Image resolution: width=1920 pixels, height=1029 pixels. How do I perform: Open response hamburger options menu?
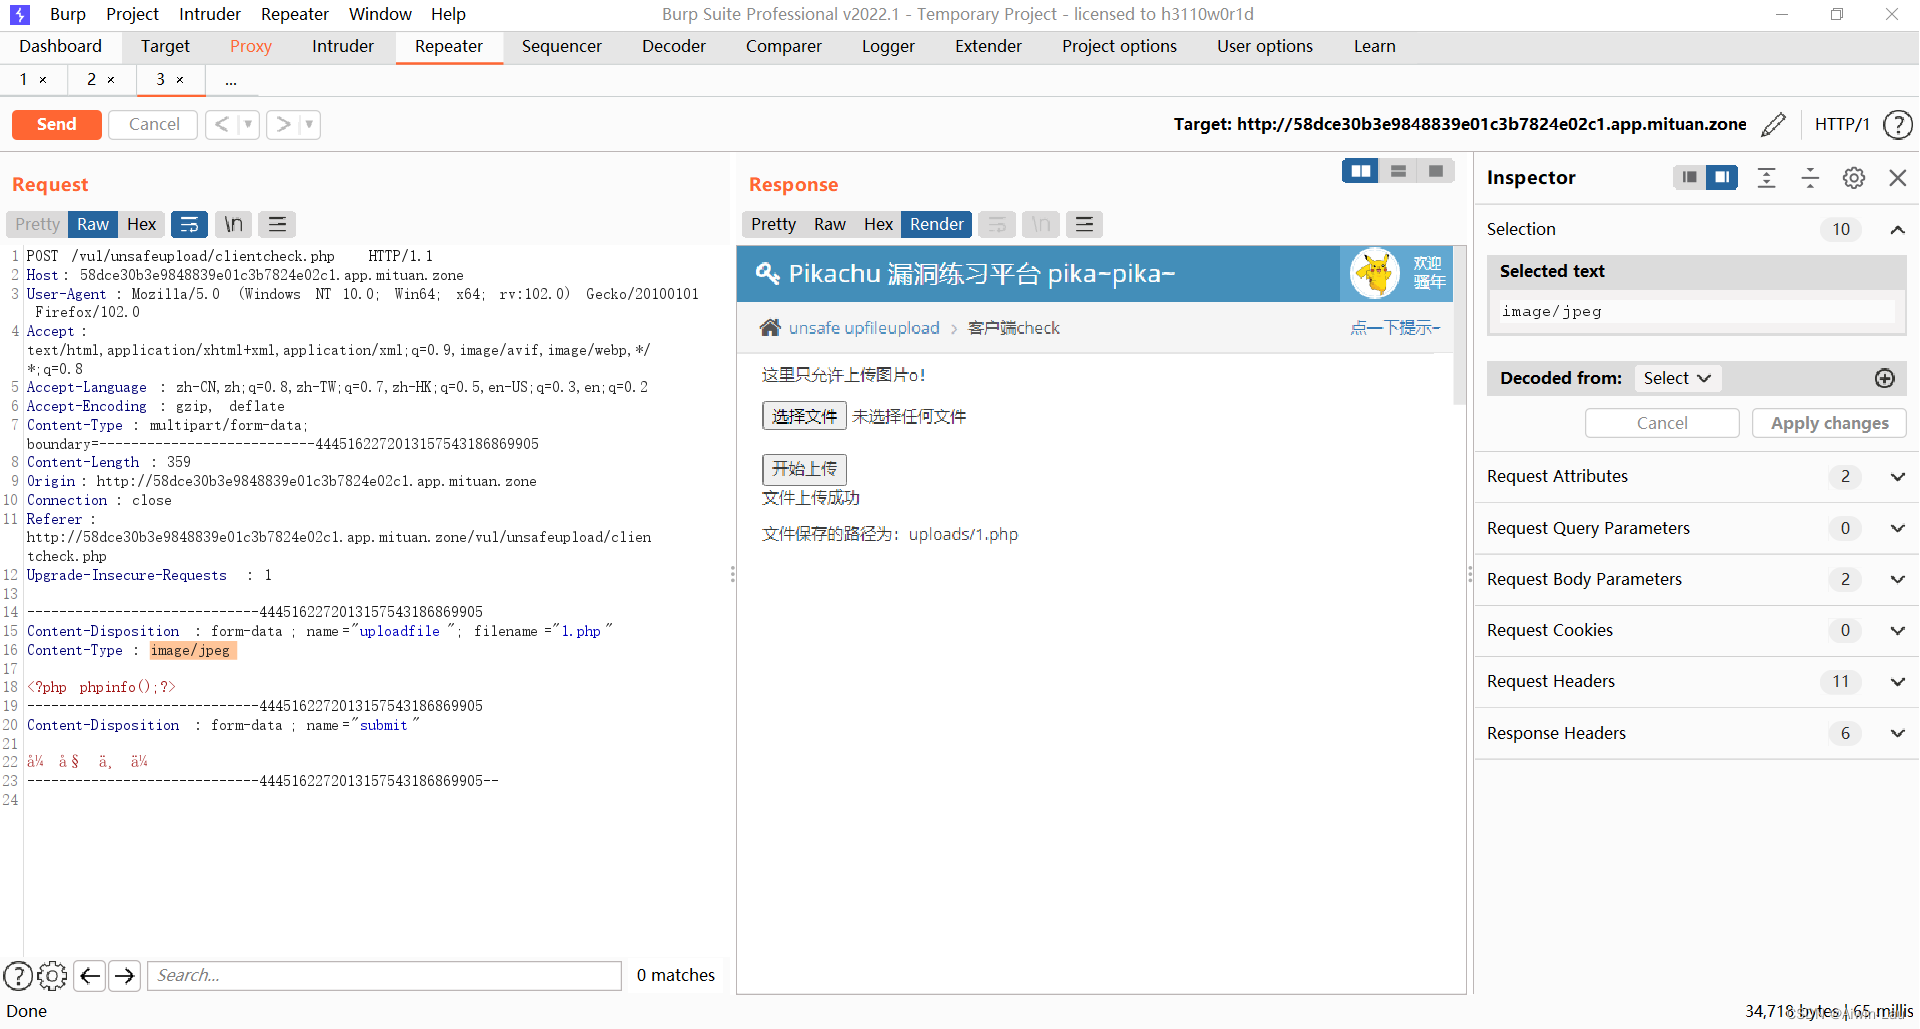pos(1084,224)
